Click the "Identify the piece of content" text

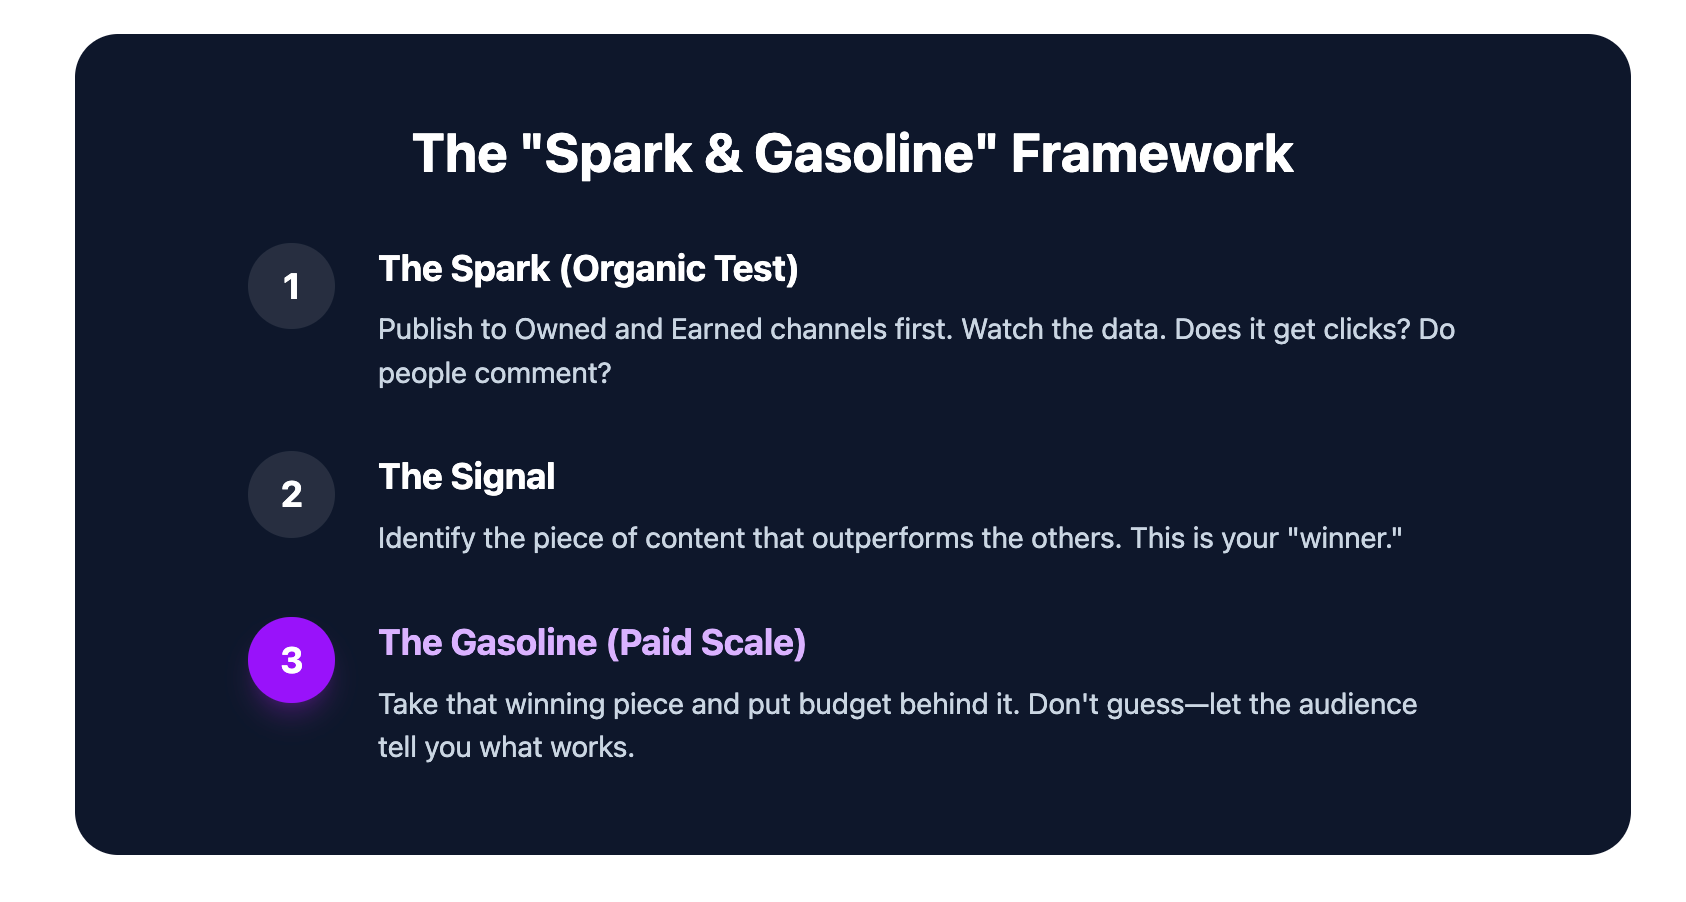tap(560, 538)
